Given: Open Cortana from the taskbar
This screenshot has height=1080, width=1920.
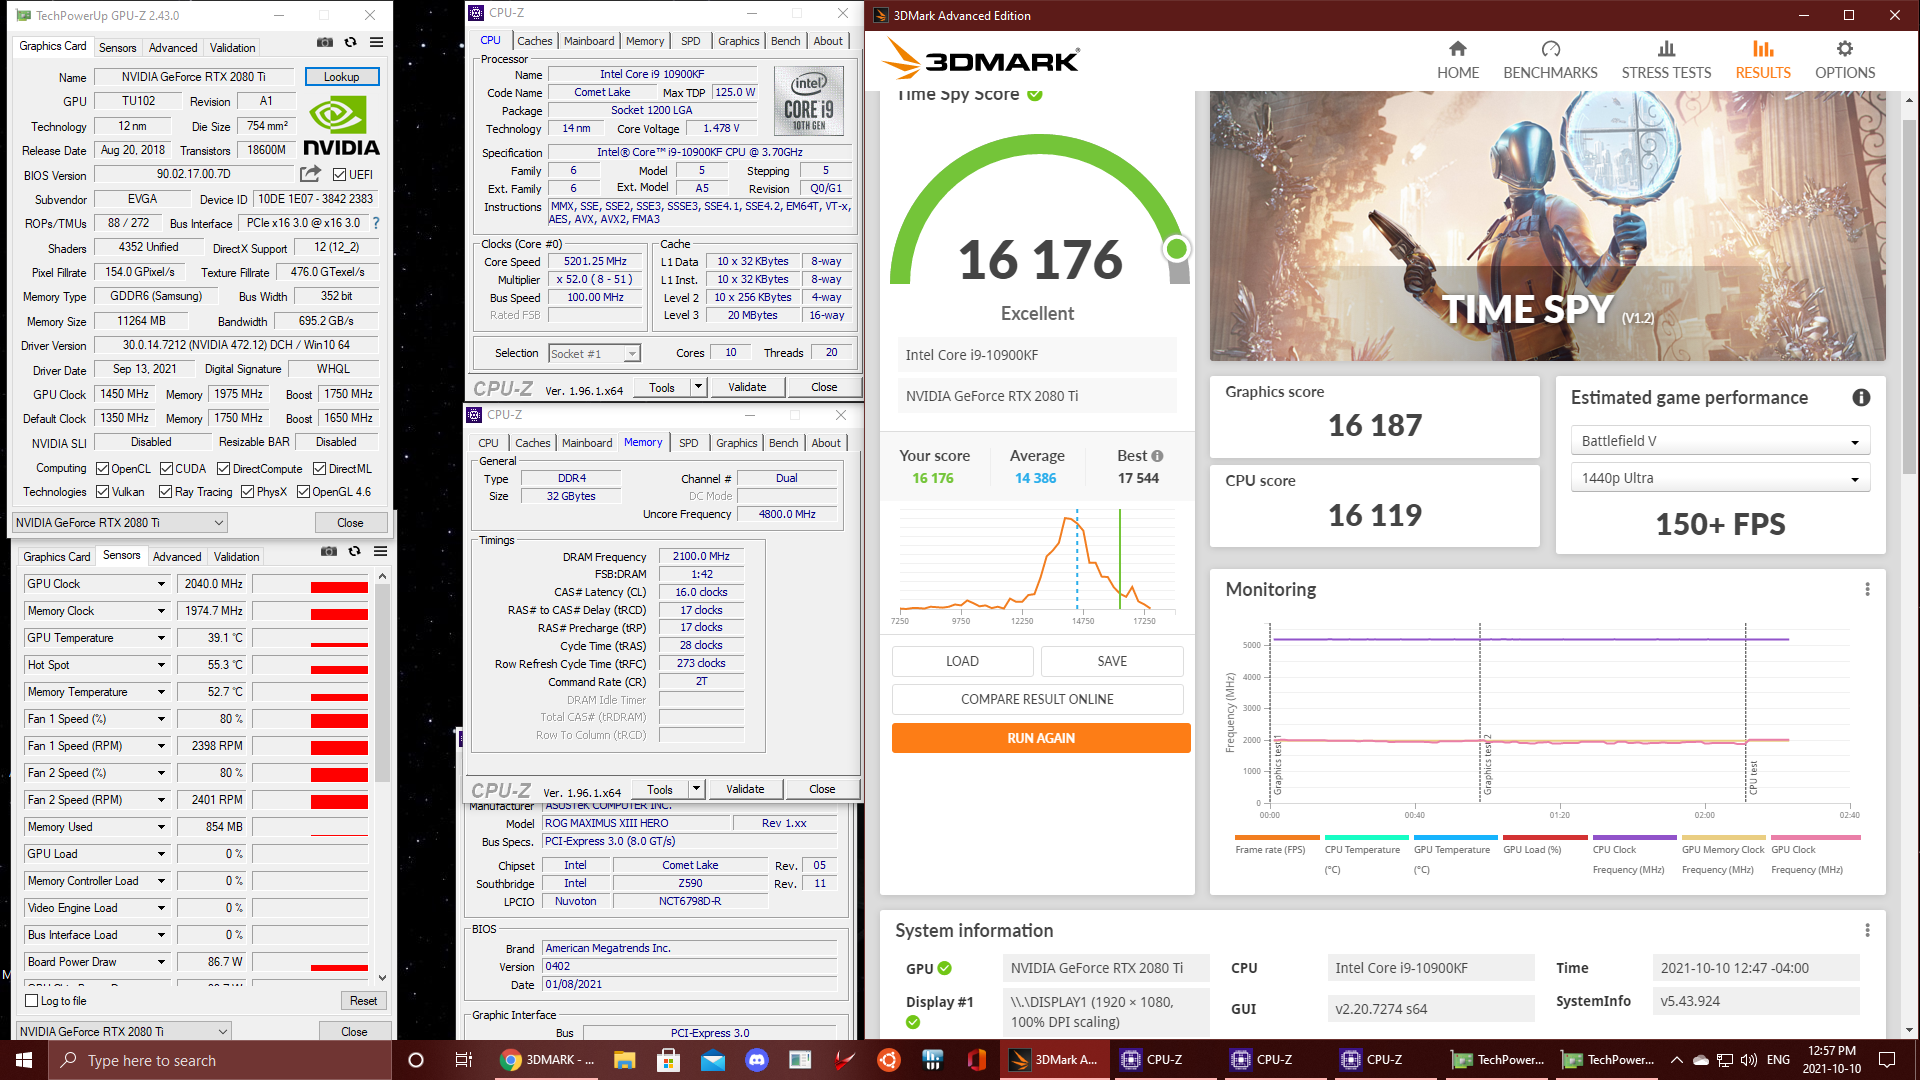Looking at the screenshot, I should [416, 1060].
